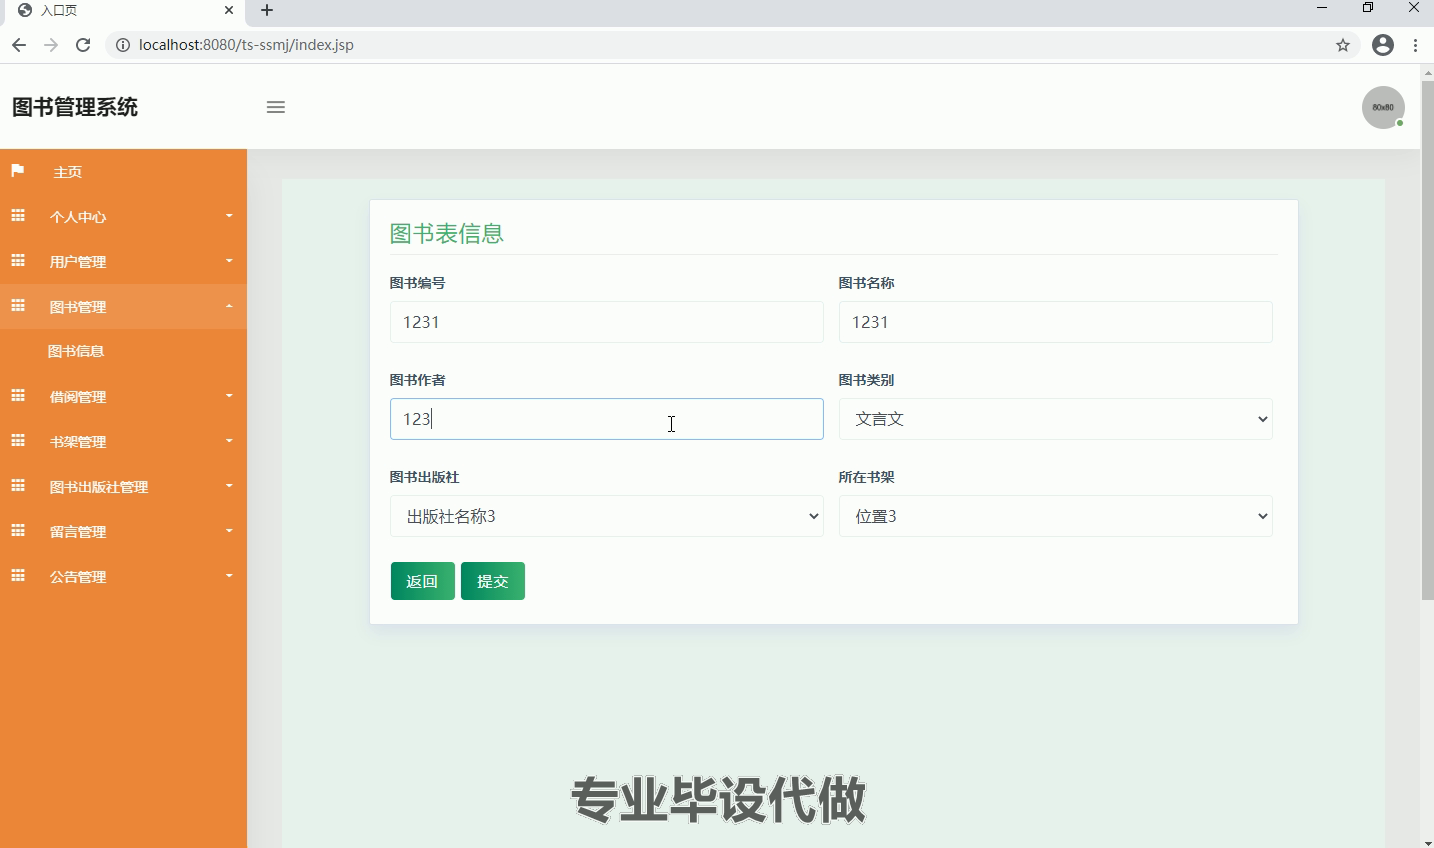
Task: Click the page vertical scrollbar thumb
Action: [1427, 340]
